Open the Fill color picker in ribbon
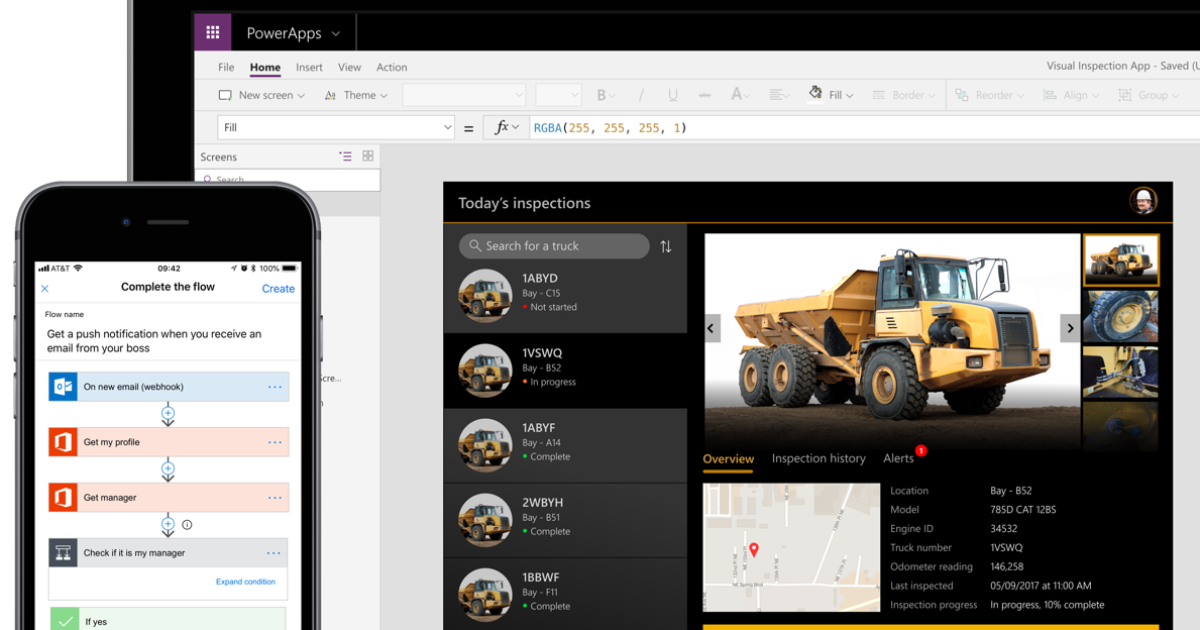Image resolution: width=1200 pixels, height=630 pixels. click(x=831, y=95)
